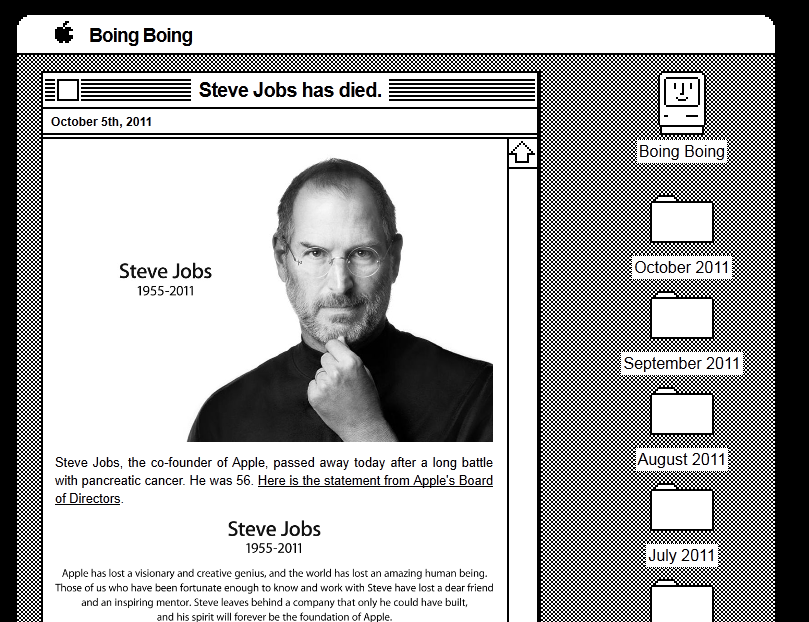Click the vertical scrollbar track
This screenshot has height=622, width=809.
coord(522,395)
